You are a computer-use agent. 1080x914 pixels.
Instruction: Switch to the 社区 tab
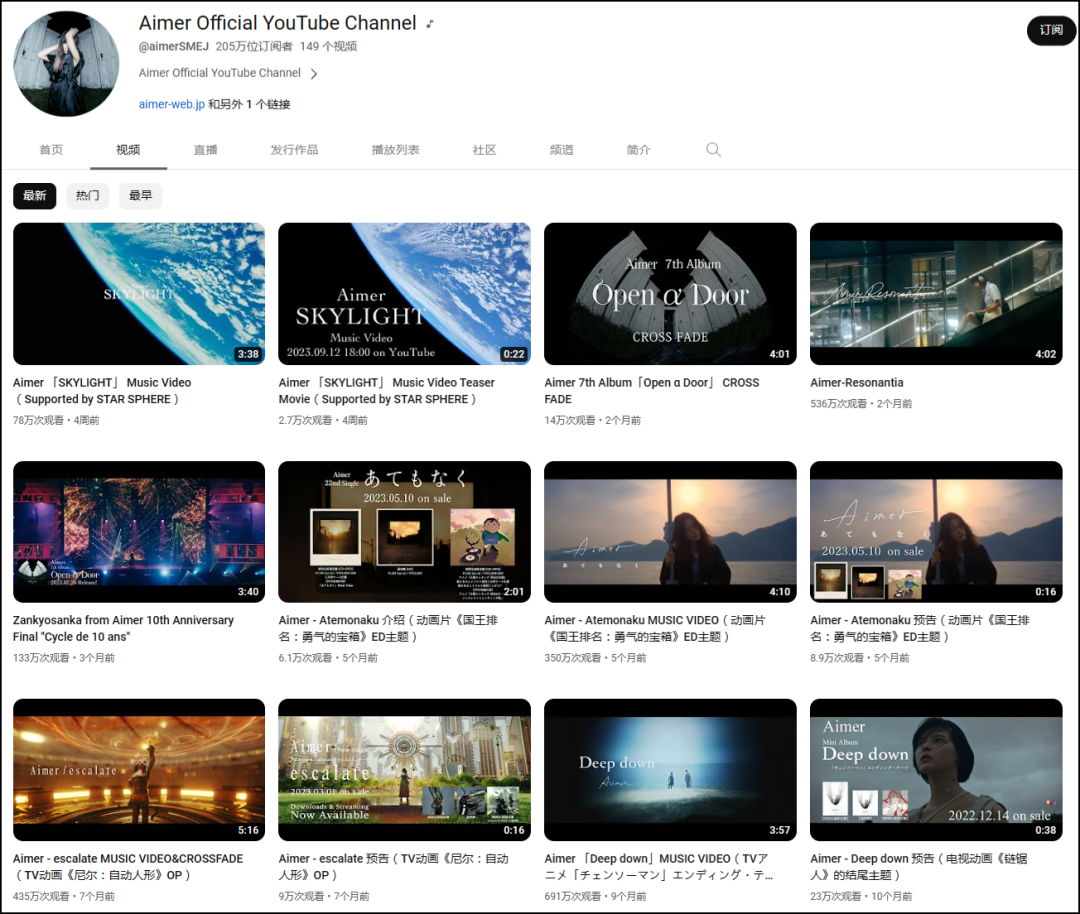[484, 149]
